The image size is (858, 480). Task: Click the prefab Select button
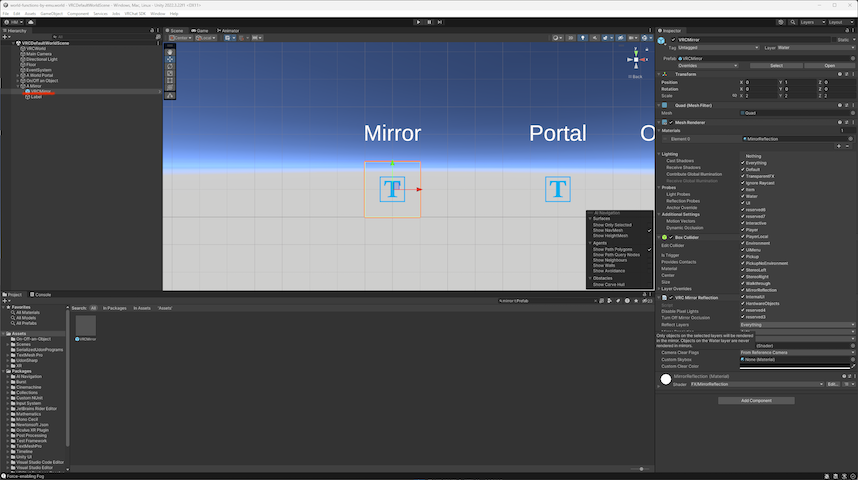tap(776, 65)
